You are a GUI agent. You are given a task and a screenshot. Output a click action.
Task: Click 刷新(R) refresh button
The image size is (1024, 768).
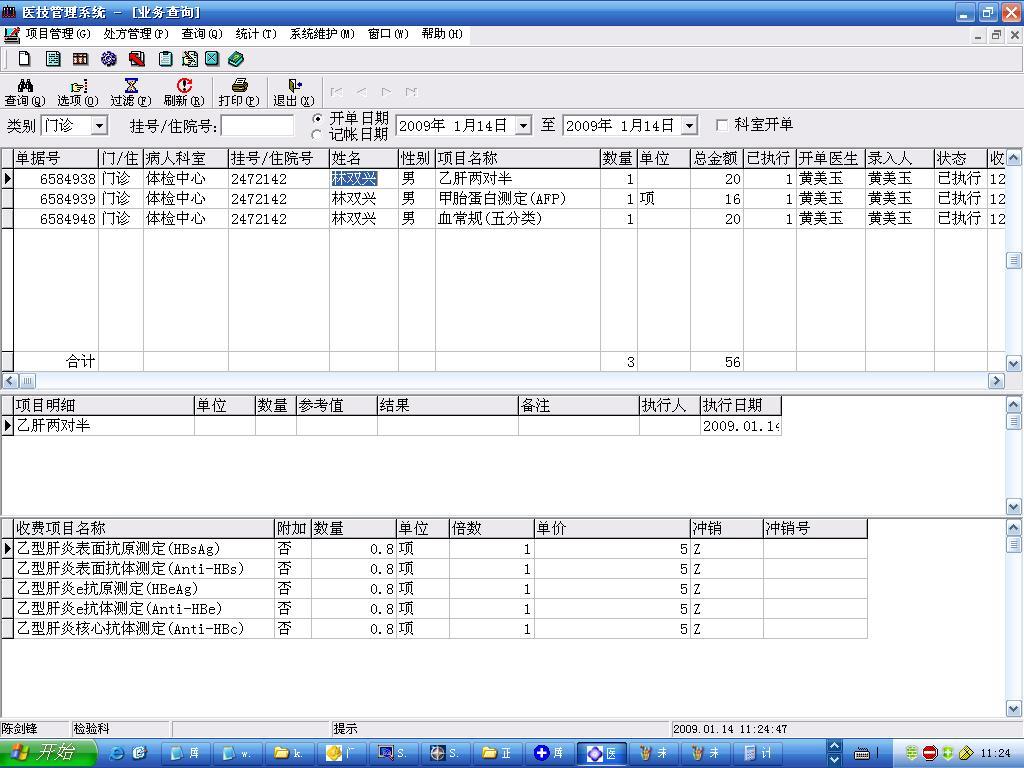click(x=184, y=93)
